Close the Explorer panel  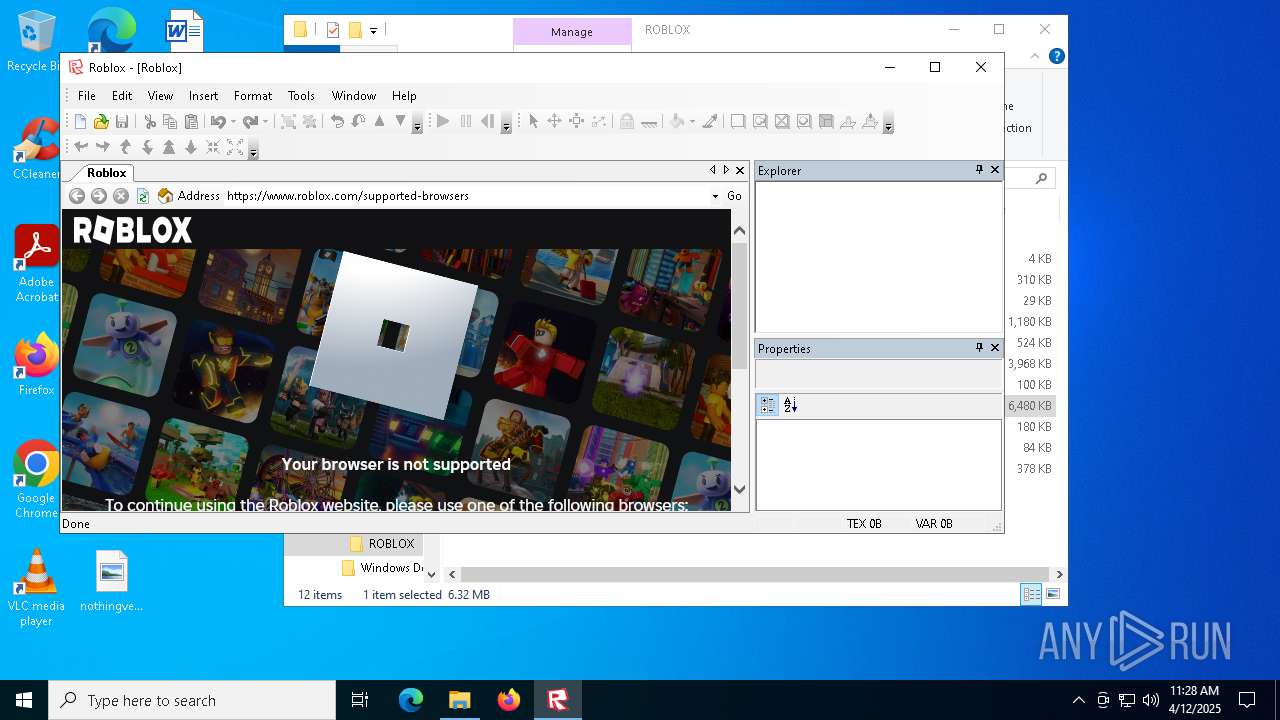(995, 170)
